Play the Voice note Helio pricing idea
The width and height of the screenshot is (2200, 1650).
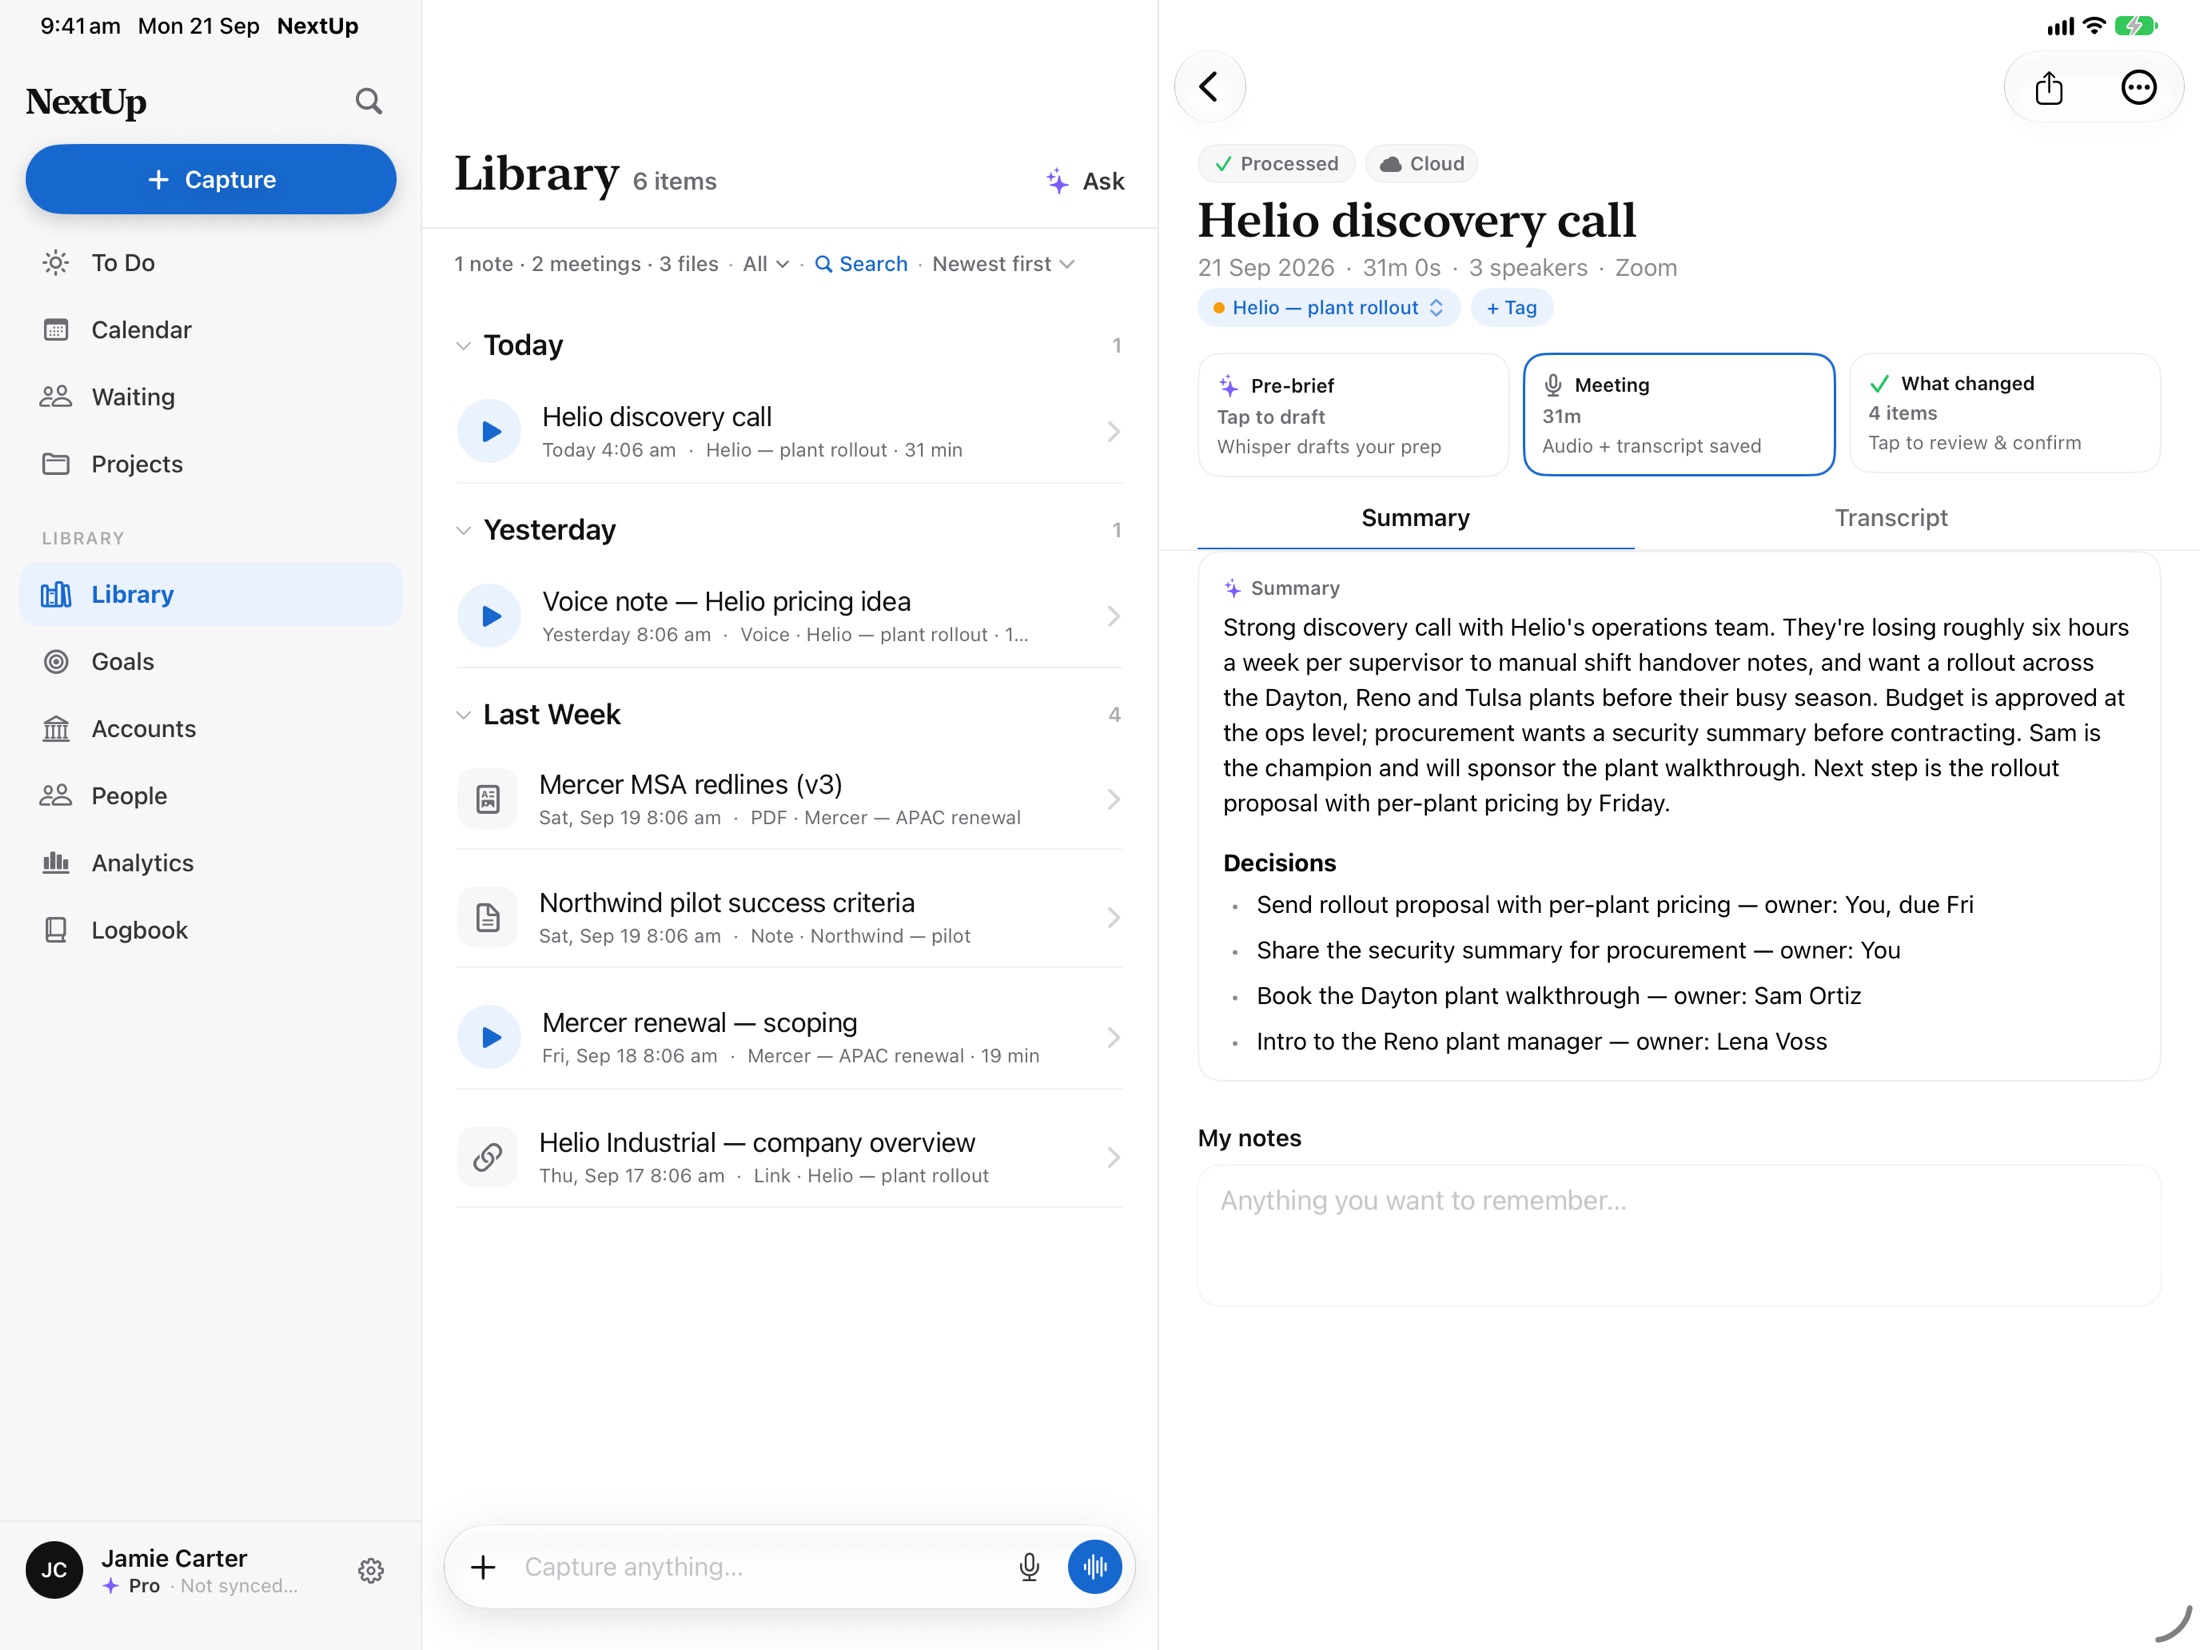(x=489, y=616)
